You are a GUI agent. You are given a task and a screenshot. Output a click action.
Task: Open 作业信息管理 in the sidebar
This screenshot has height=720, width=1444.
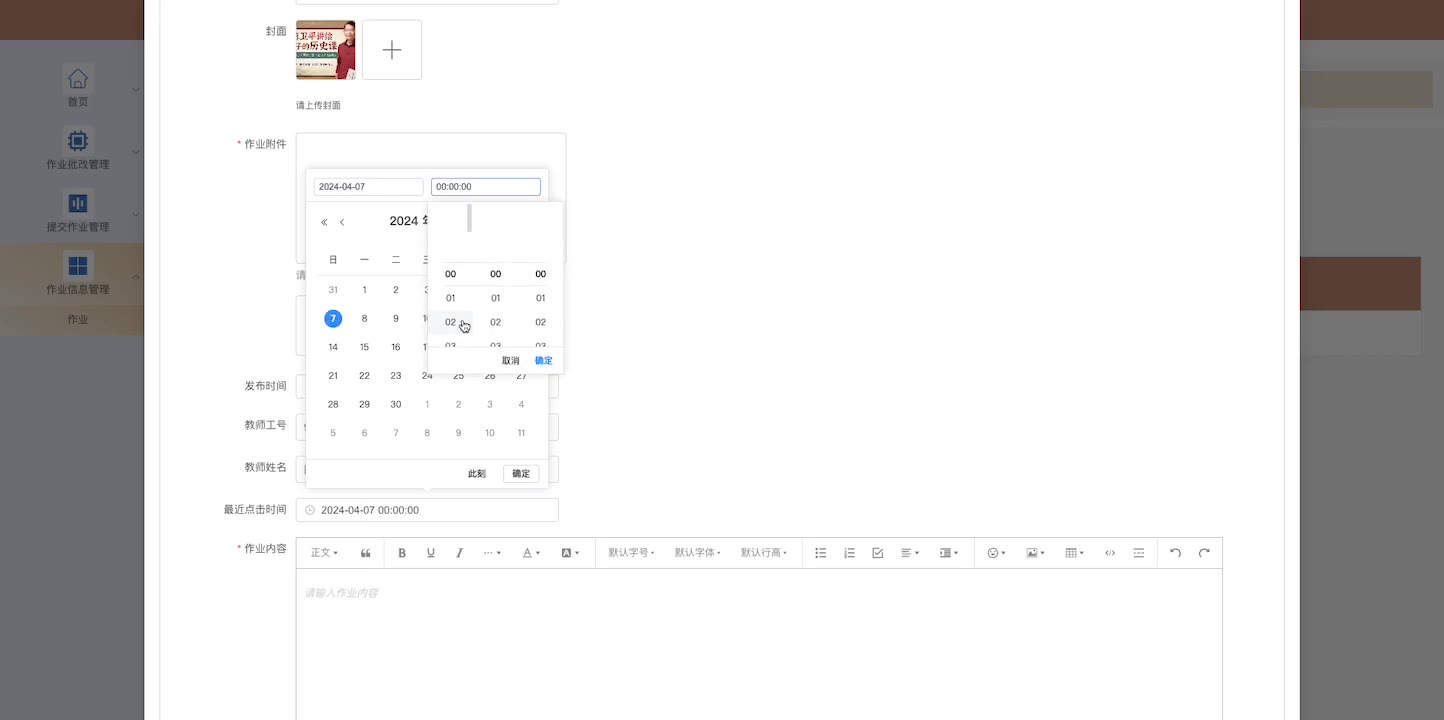pos(77,275)
